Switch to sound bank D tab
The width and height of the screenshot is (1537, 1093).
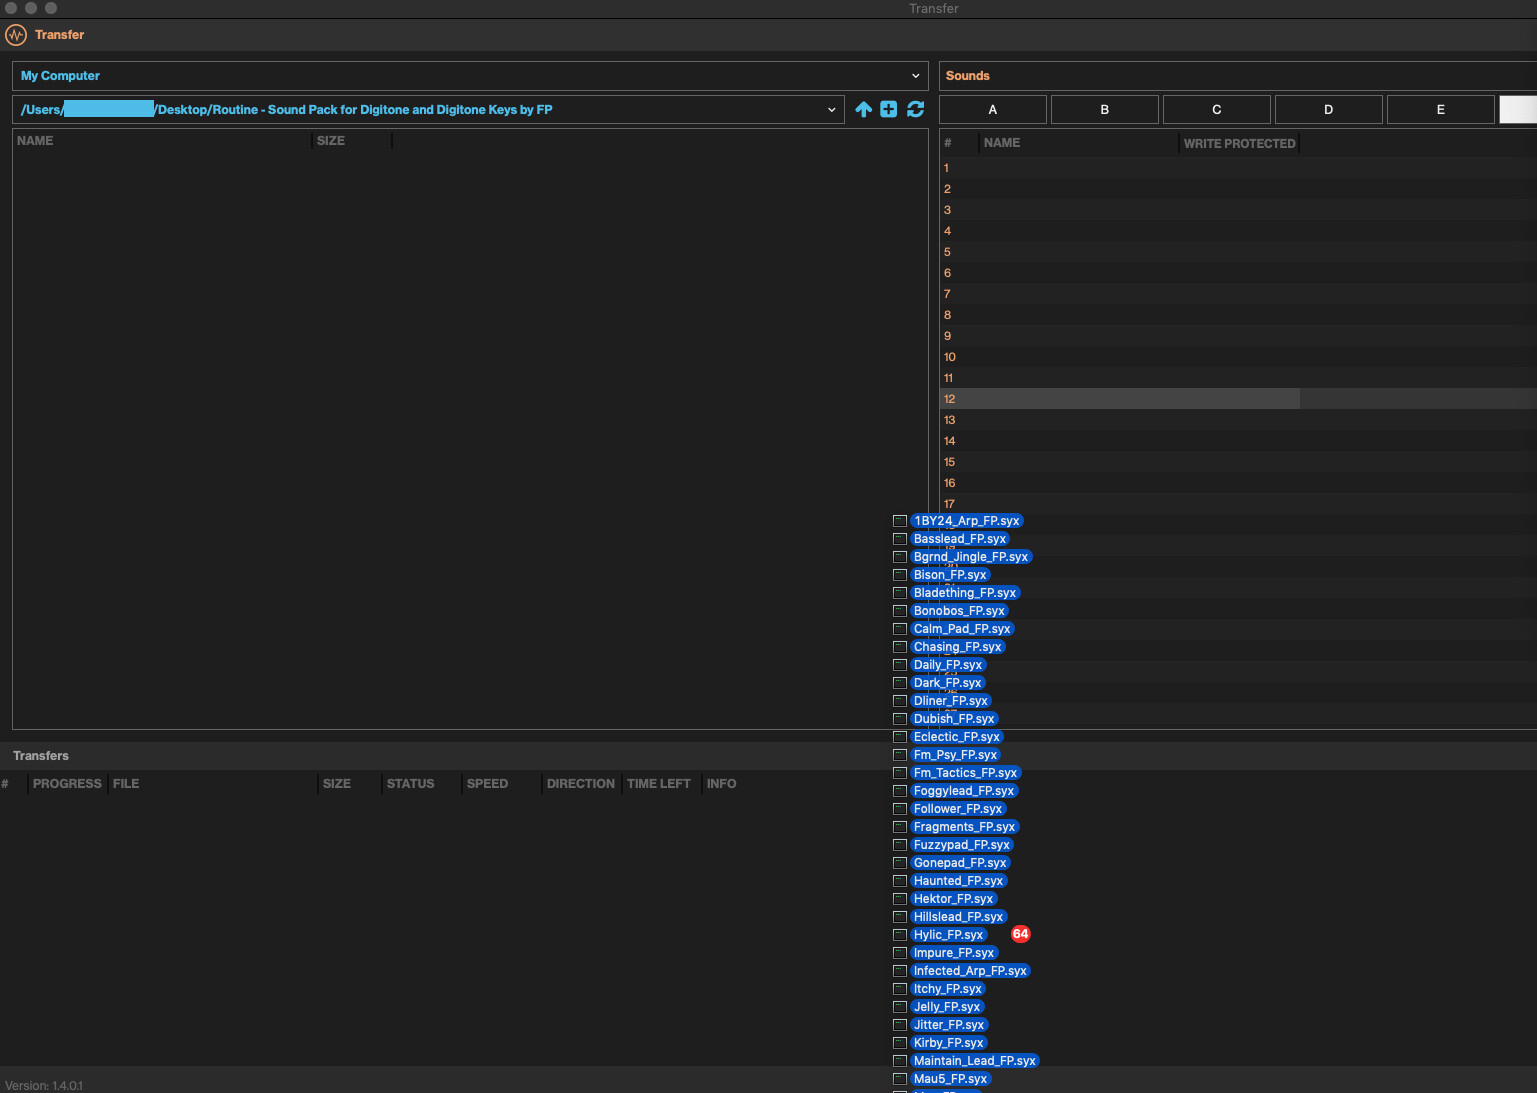[x=1329, y=110]
